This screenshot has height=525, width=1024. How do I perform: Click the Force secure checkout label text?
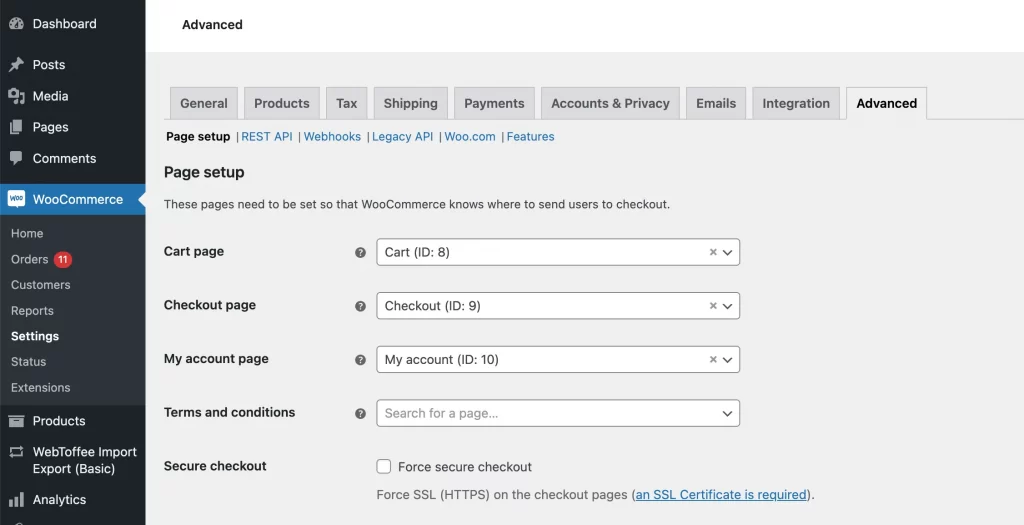[464, 467]
